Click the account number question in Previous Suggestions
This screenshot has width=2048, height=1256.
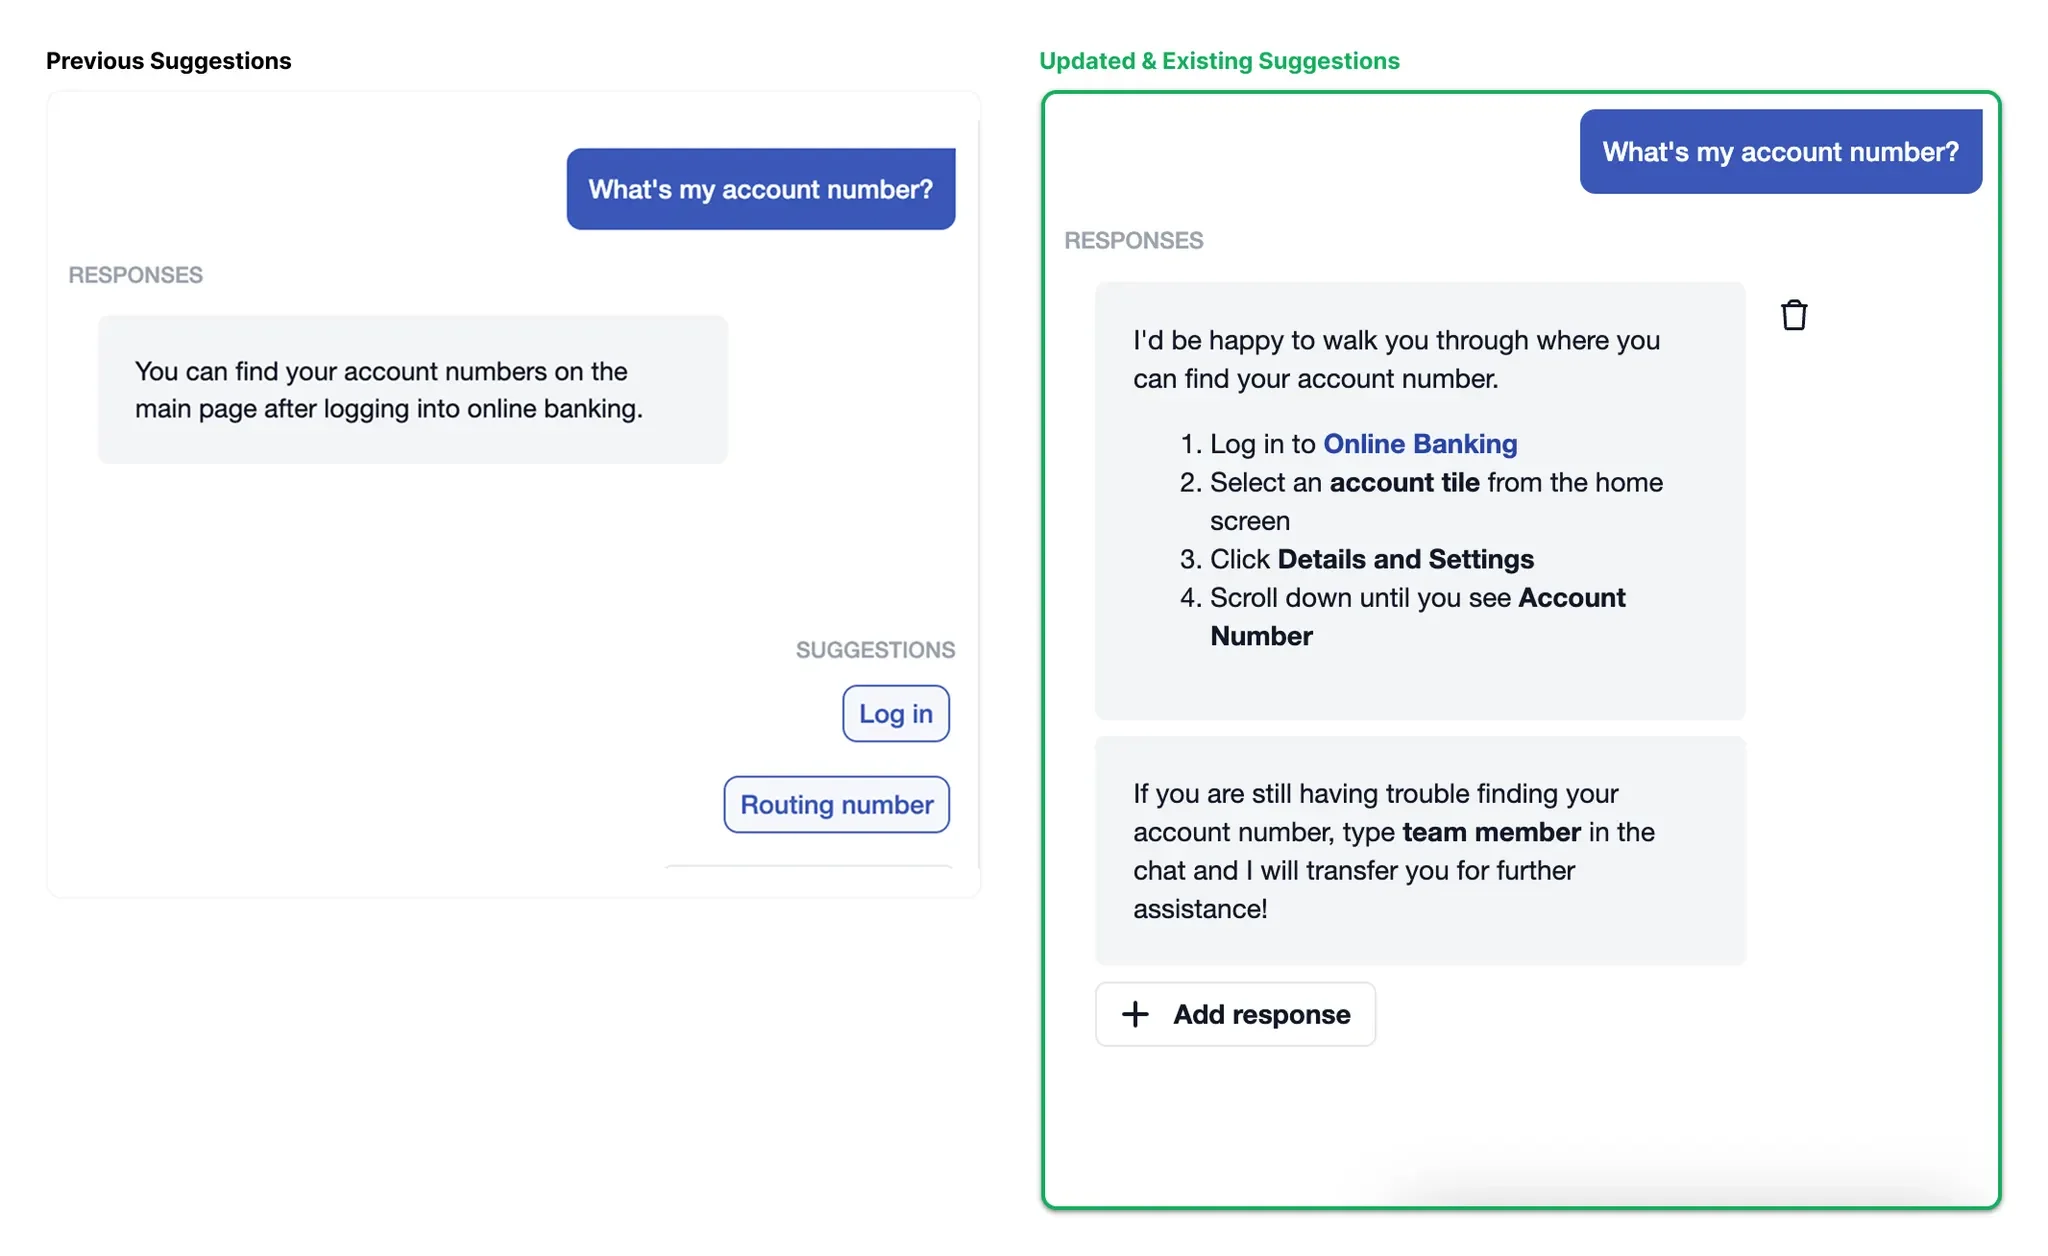[x=760, y=189]
